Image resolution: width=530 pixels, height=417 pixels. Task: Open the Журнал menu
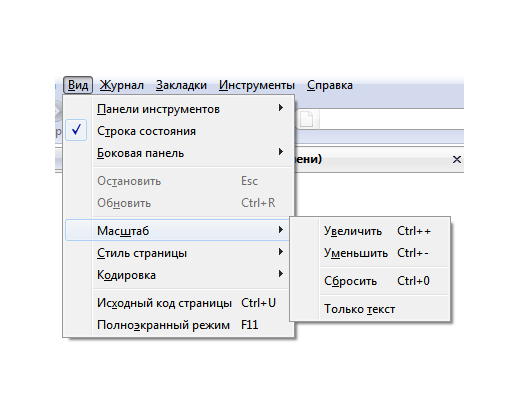(122, 85)
